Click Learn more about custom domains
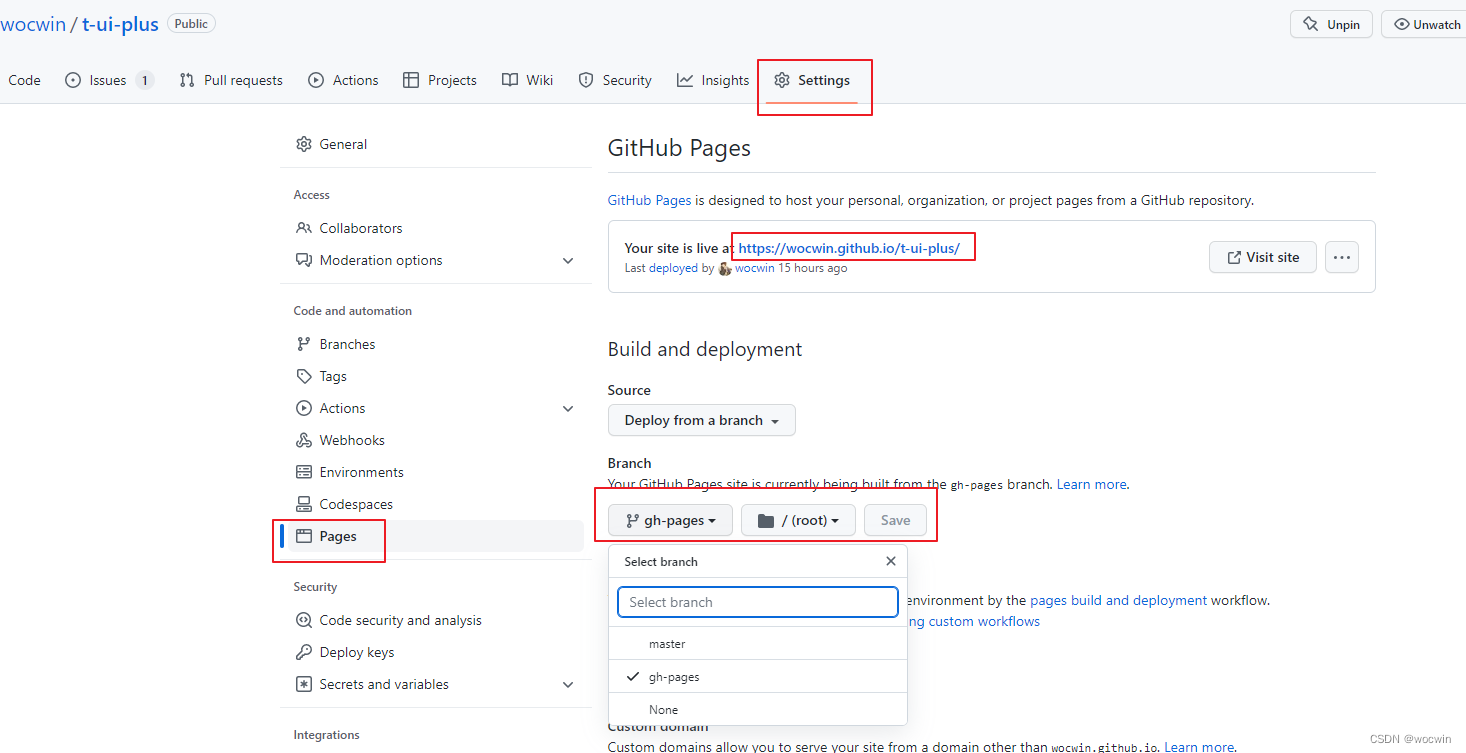This screenshot has height=753, width=1466. click(1199, 746)
